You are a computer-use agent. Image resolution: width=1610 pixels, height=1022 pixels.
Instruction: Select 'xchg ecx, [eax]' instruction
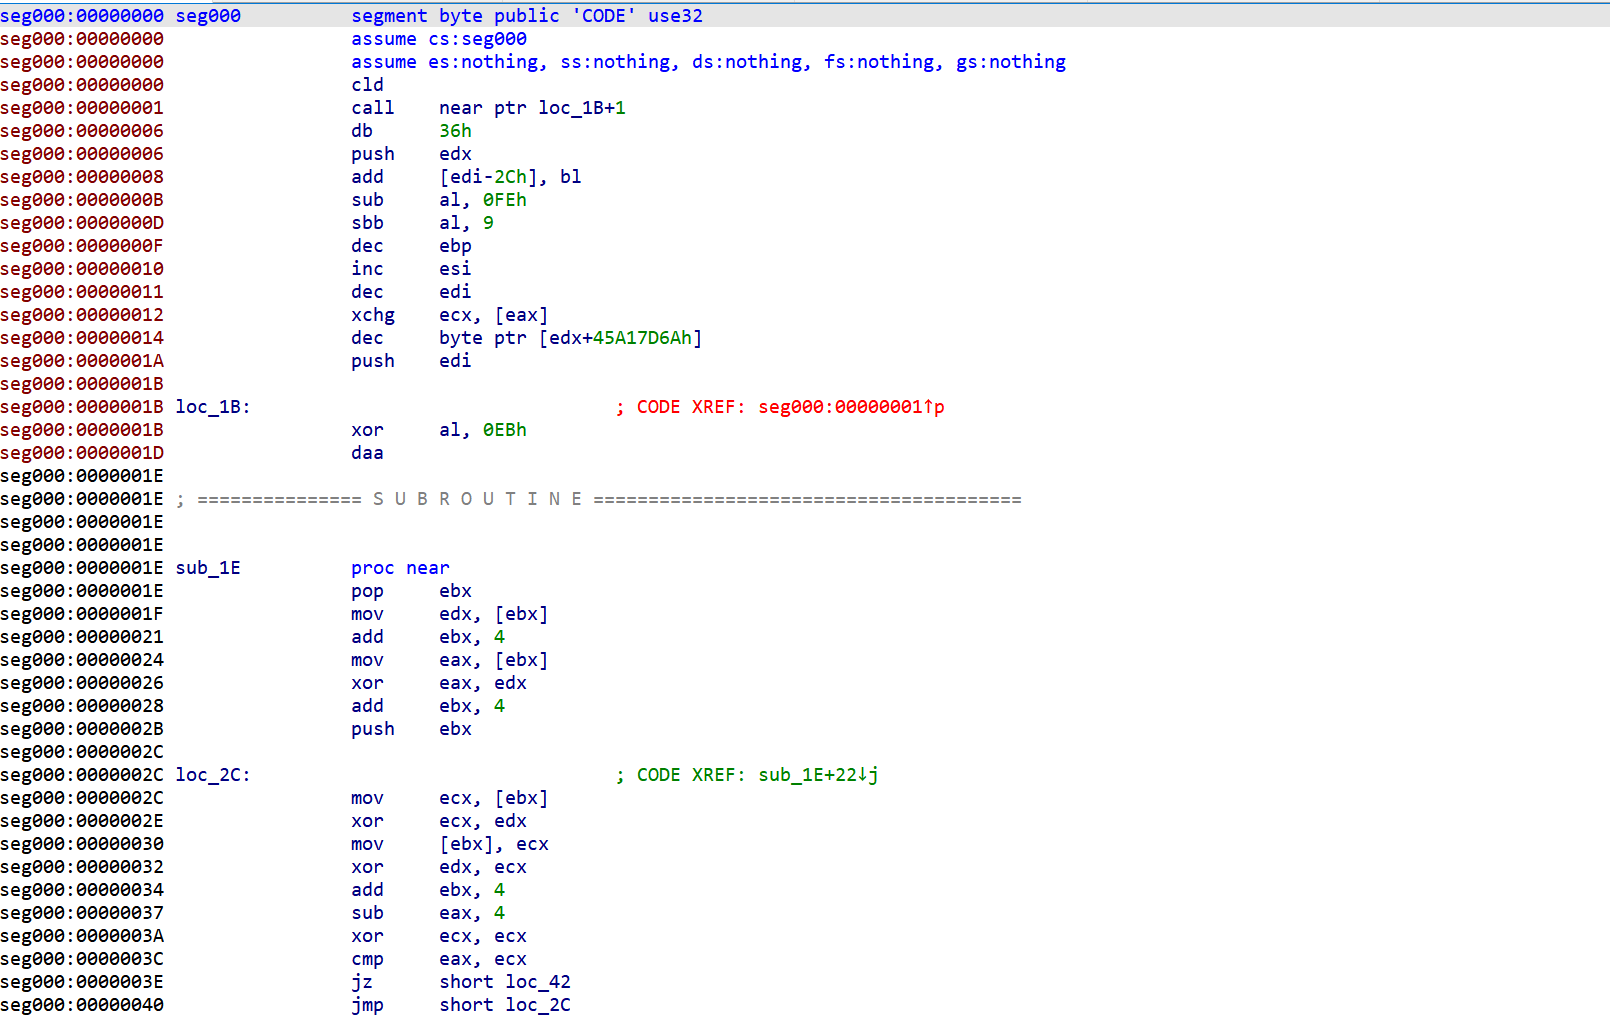(x=450, y=315)
